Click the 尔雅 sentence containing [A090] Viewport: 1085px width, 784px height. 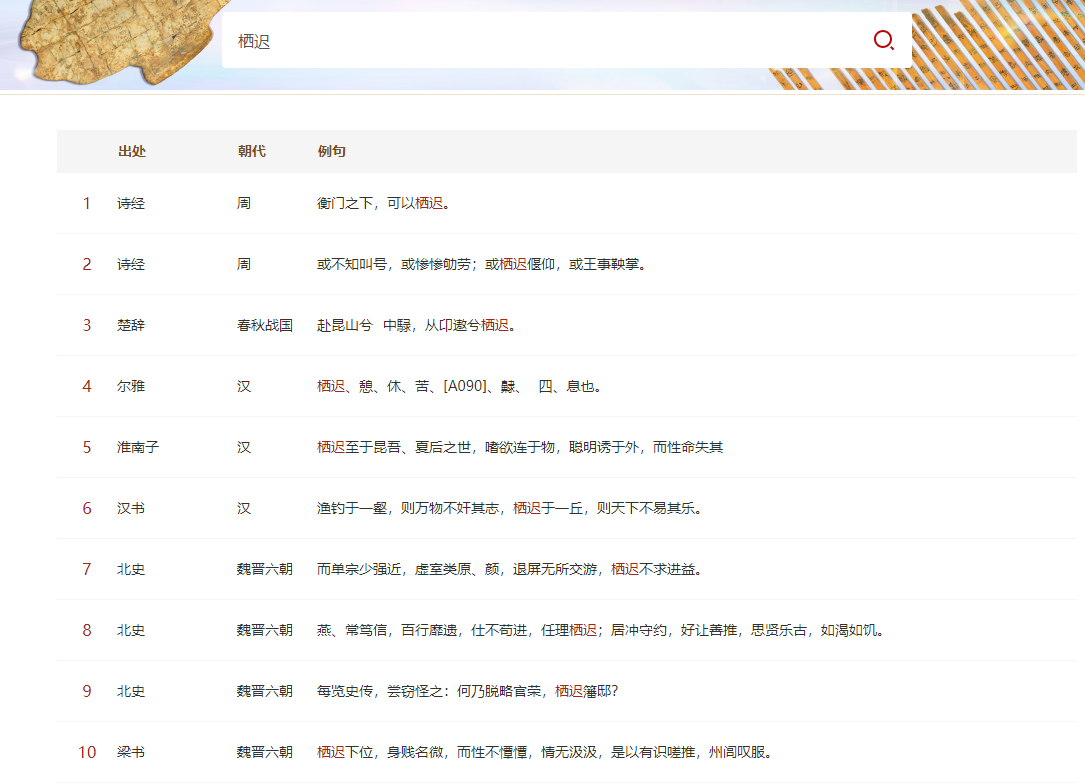[x=459, y=386]
